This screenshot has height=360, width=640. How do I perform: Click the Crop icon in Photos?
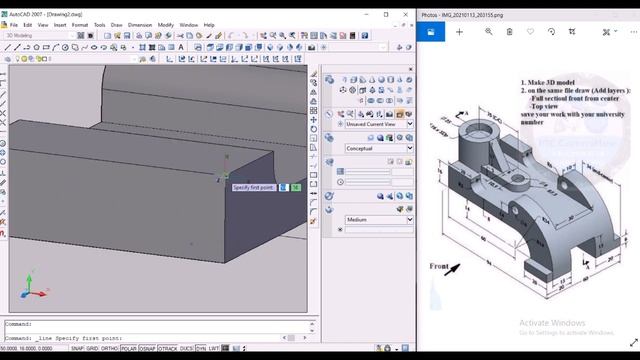tap(572, 31)
